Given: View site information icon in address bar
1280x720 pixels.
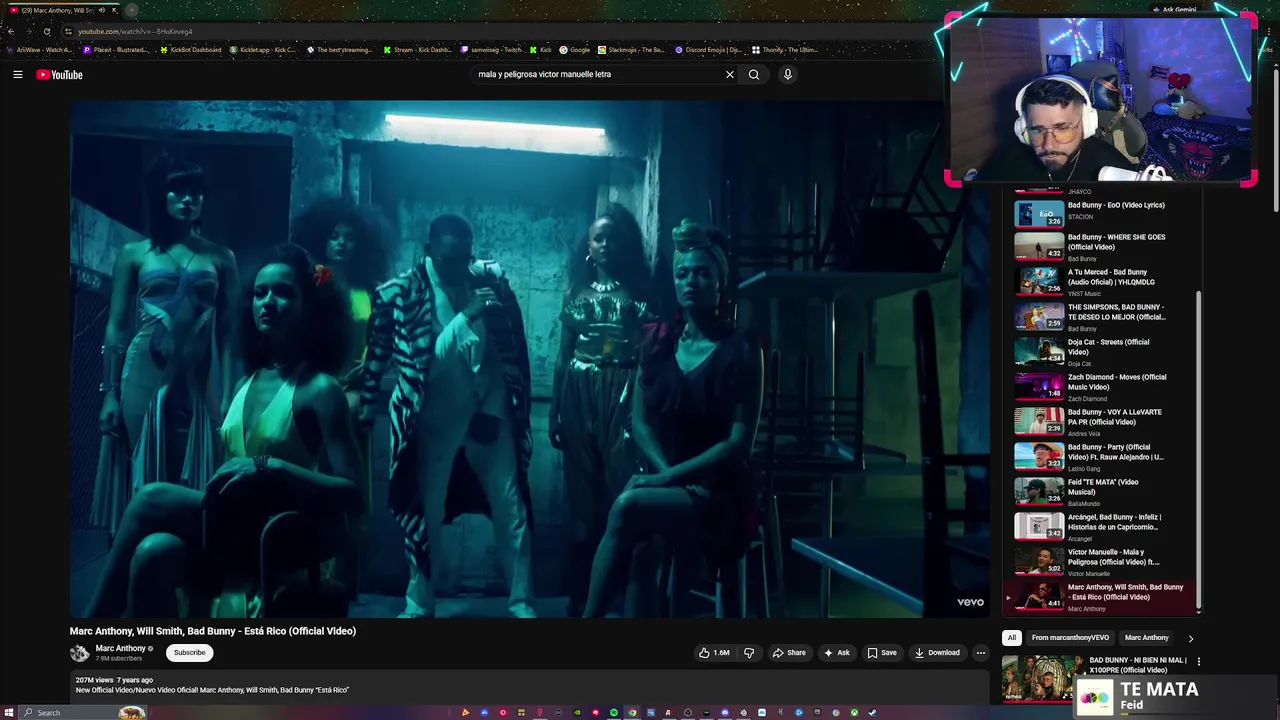Looking at the screenshot, I should [68, 31].
